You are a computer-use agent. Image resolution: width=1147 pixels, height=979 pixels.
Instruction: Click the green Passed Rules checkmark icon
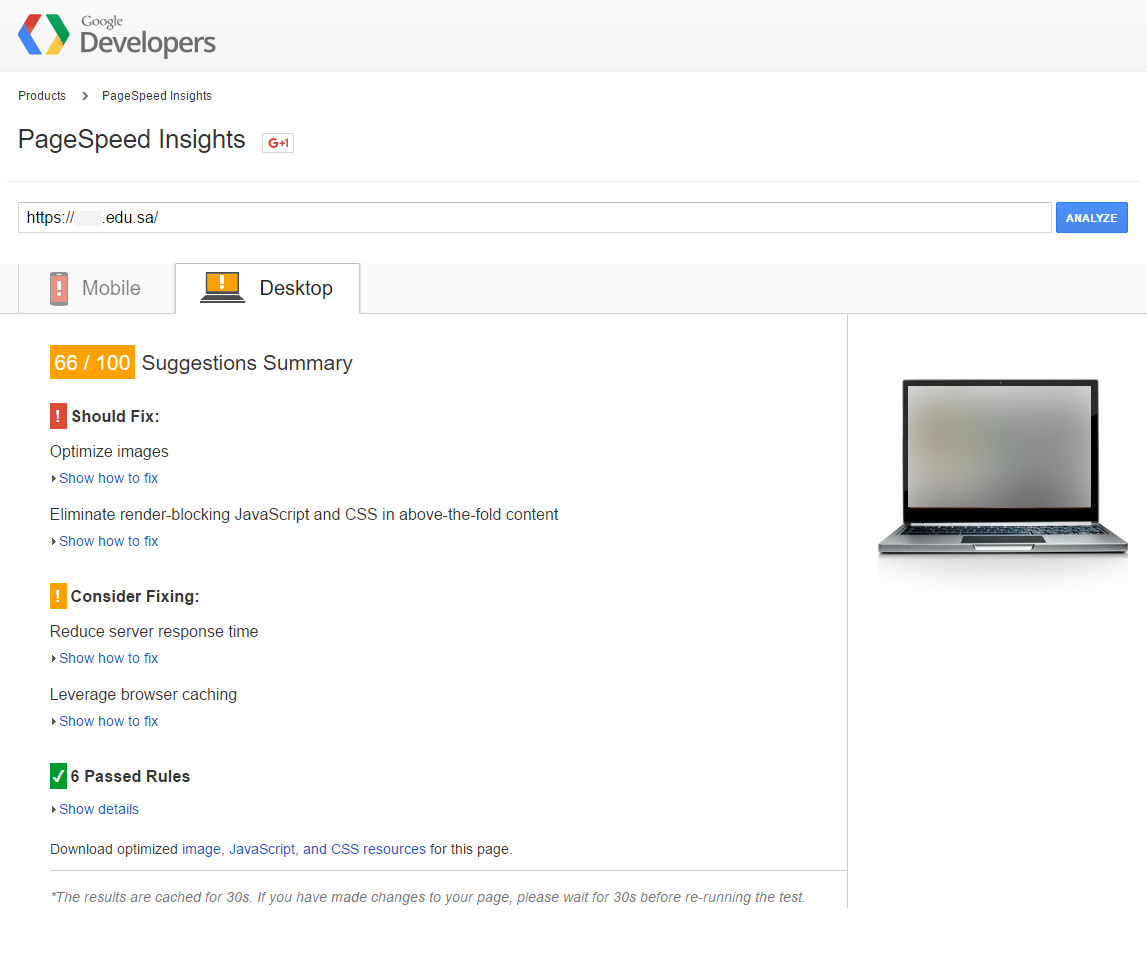pos(58,776)
